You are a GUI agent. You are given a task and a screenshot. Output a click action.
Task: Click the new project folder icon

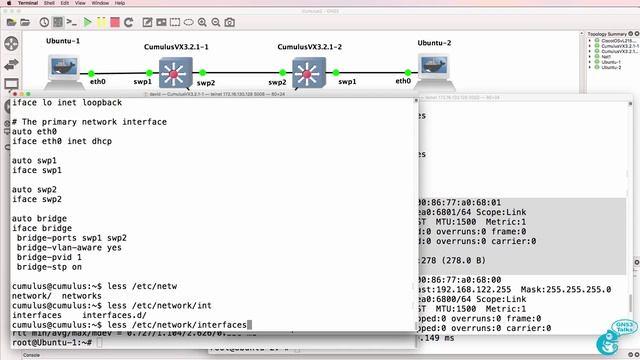(x=11, y=22)
